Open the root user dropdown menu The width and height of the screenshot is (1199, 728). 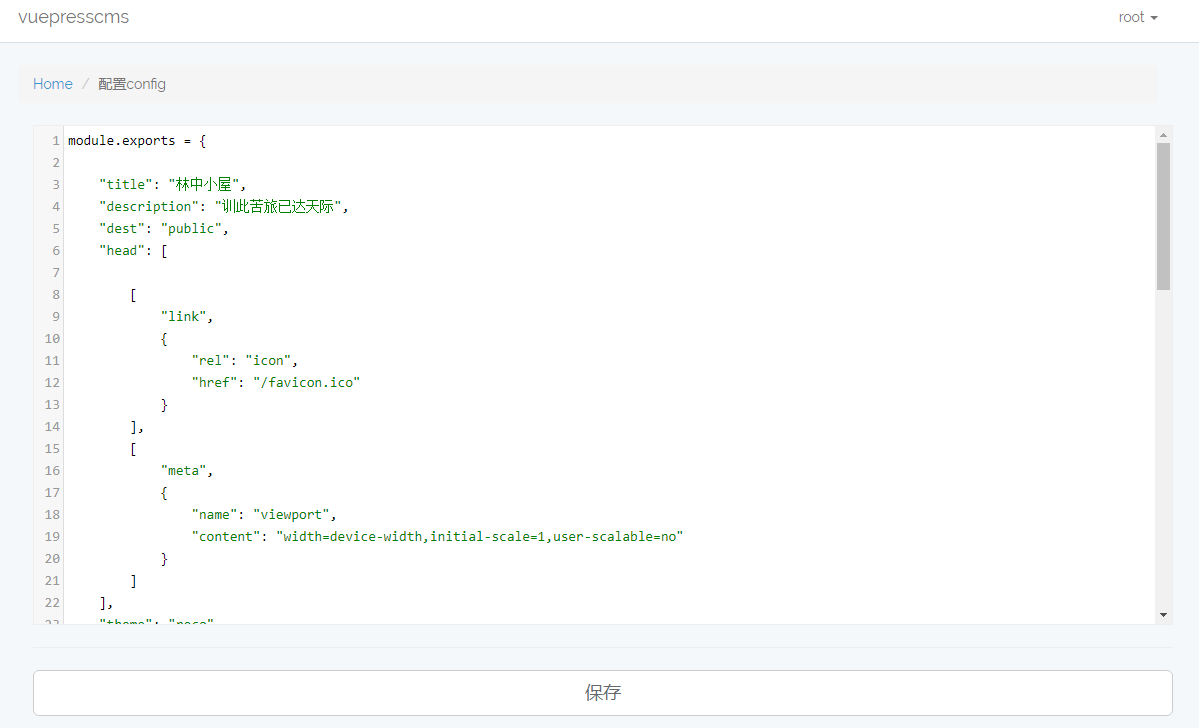[x=1138, y=17]
